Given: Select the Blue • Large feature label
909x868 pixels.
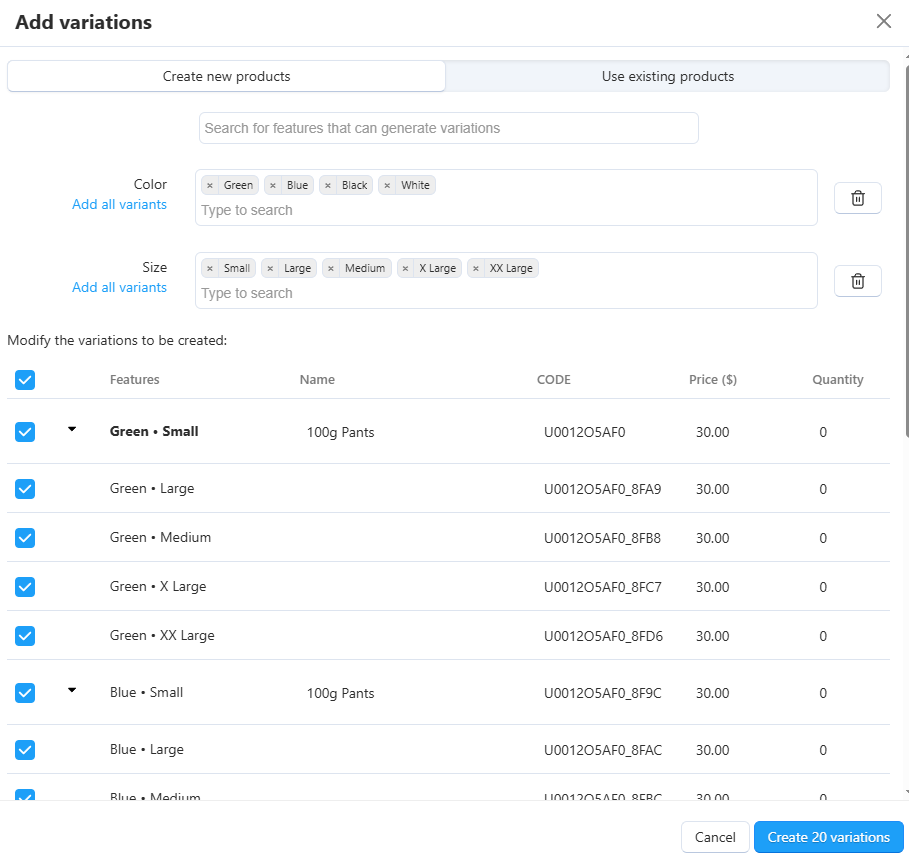Looking at the screenshot, I should point(147,749).
